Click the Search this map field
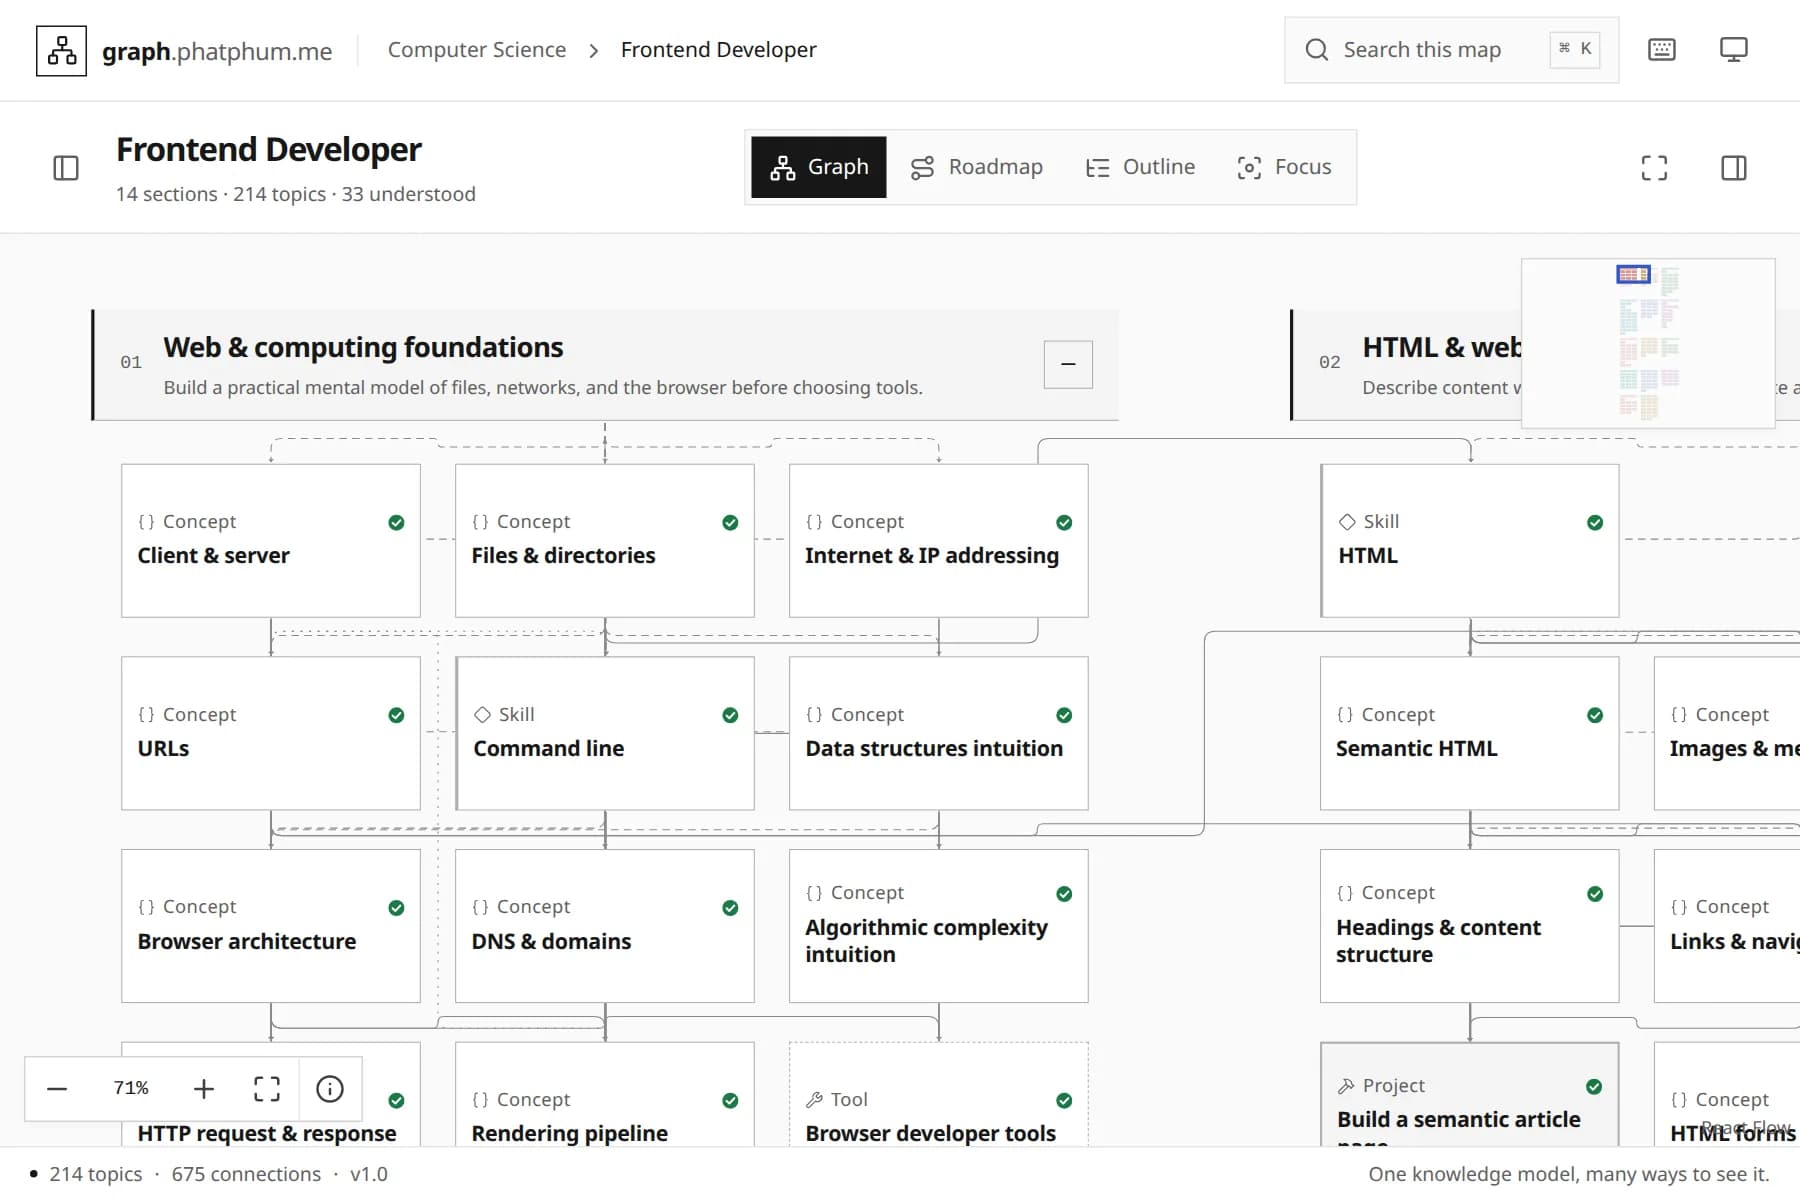 [x=1451, y=50]
